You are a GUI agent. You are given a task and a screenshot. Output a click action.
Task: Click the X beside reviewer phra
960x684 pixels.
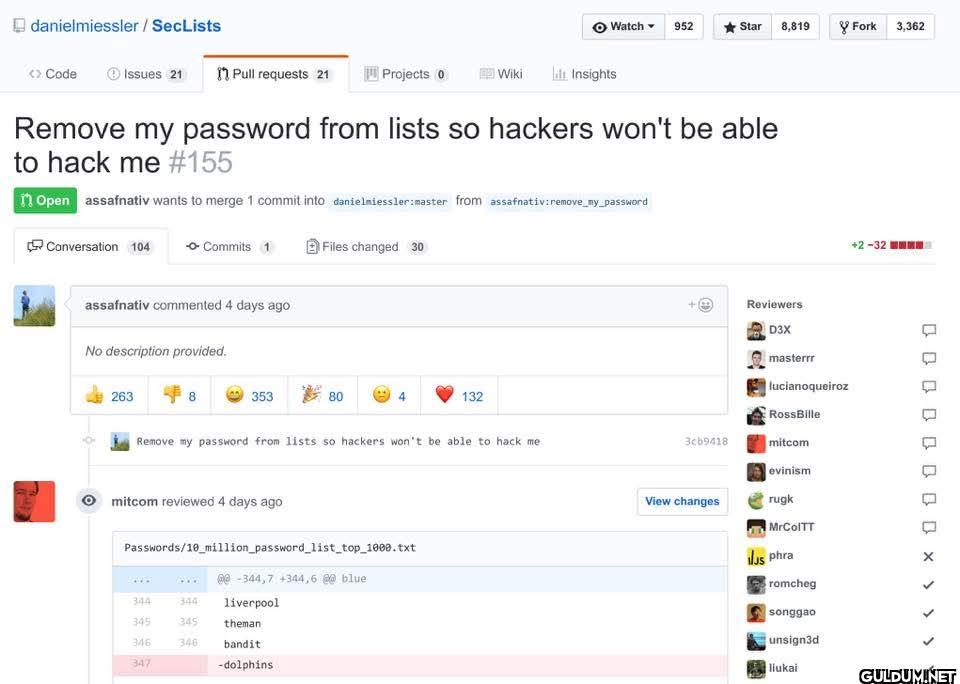[928, 556]
